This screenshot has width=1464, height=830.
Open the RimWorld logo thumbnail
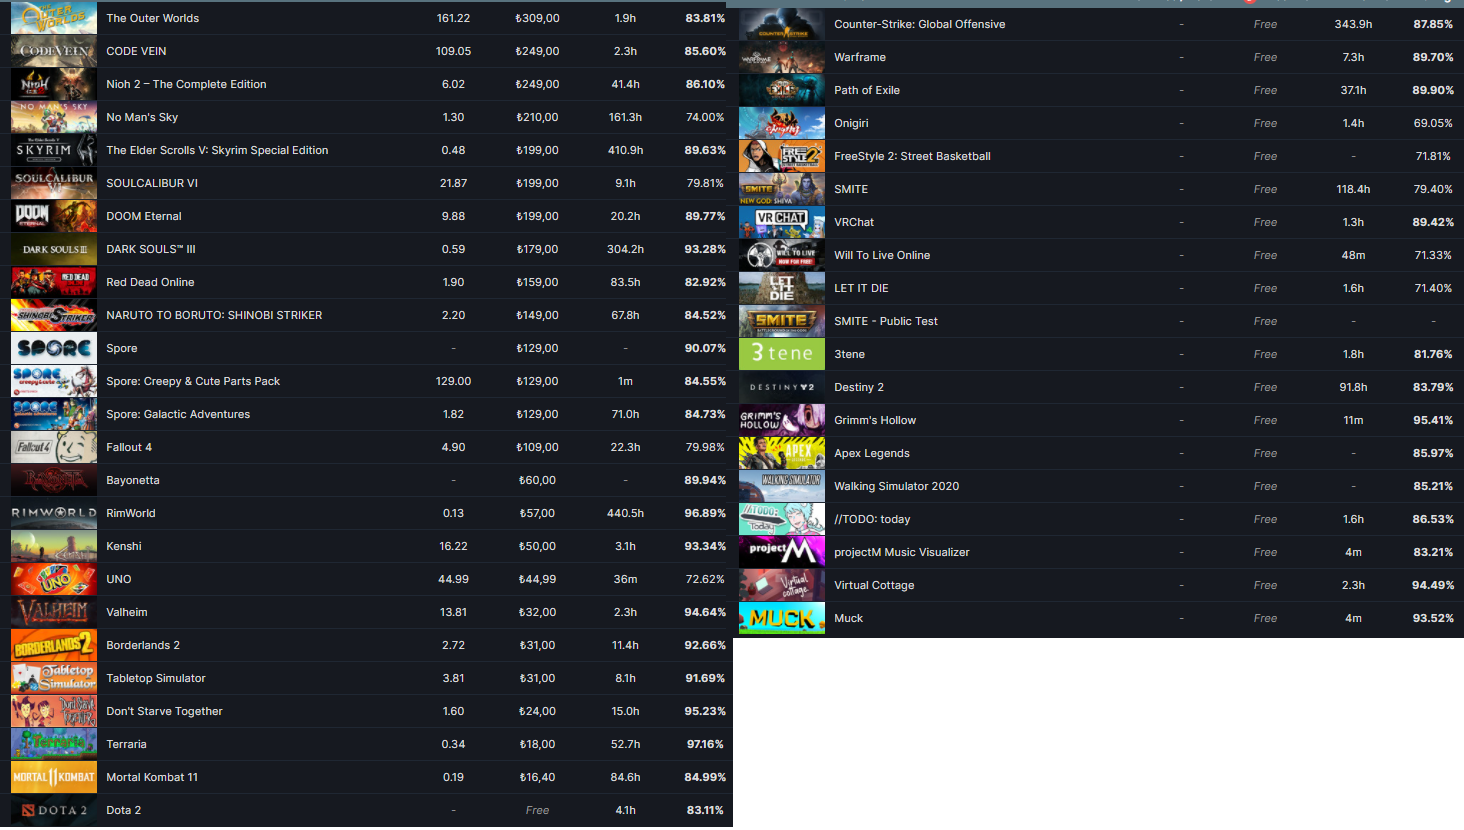tap(54, 513)
